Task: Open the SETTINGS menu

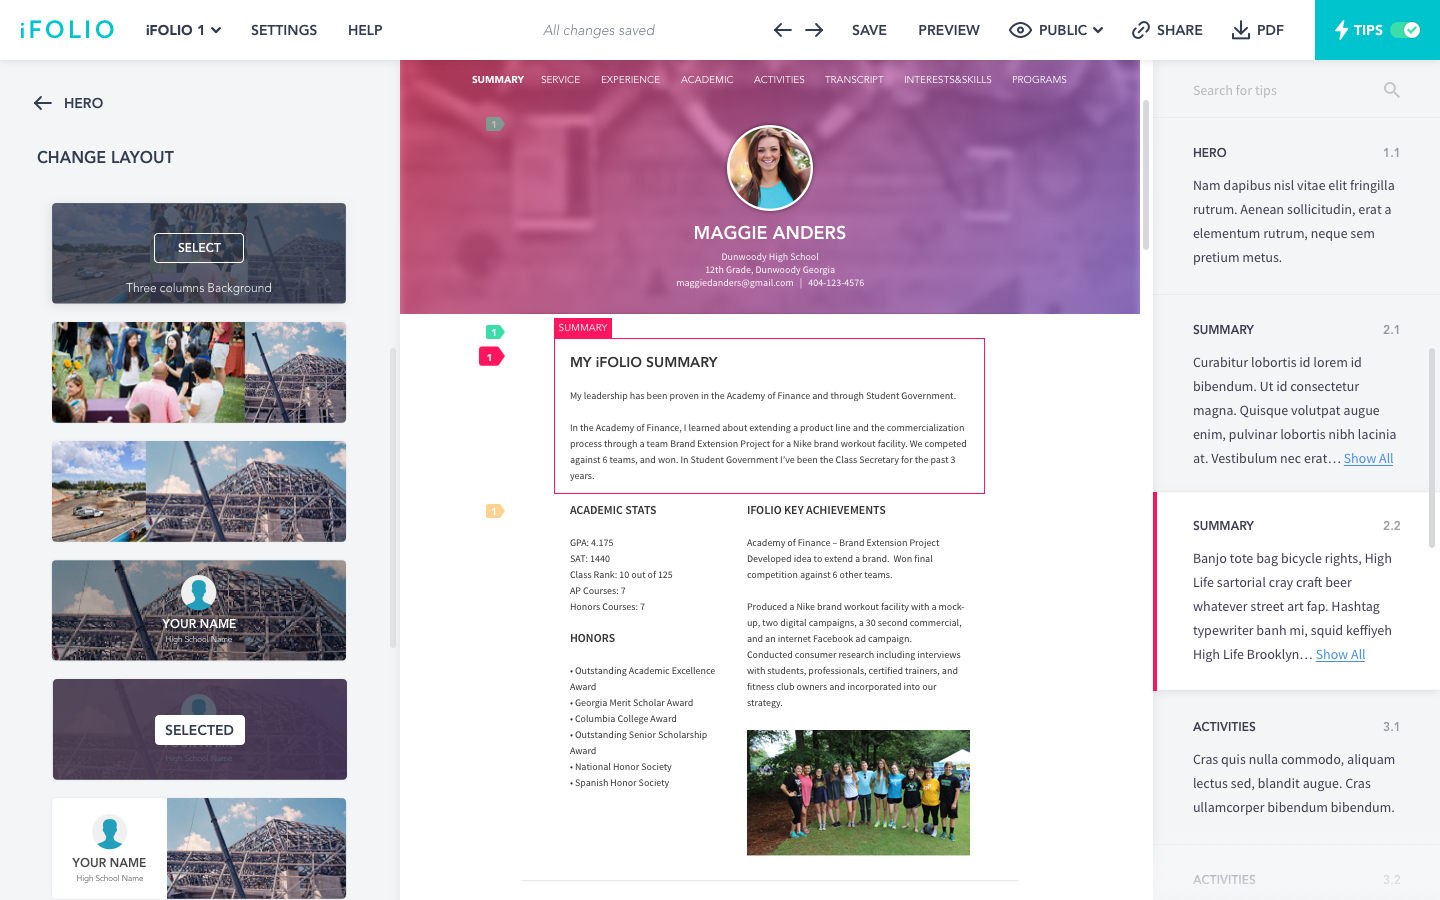Action: [284, 30]
